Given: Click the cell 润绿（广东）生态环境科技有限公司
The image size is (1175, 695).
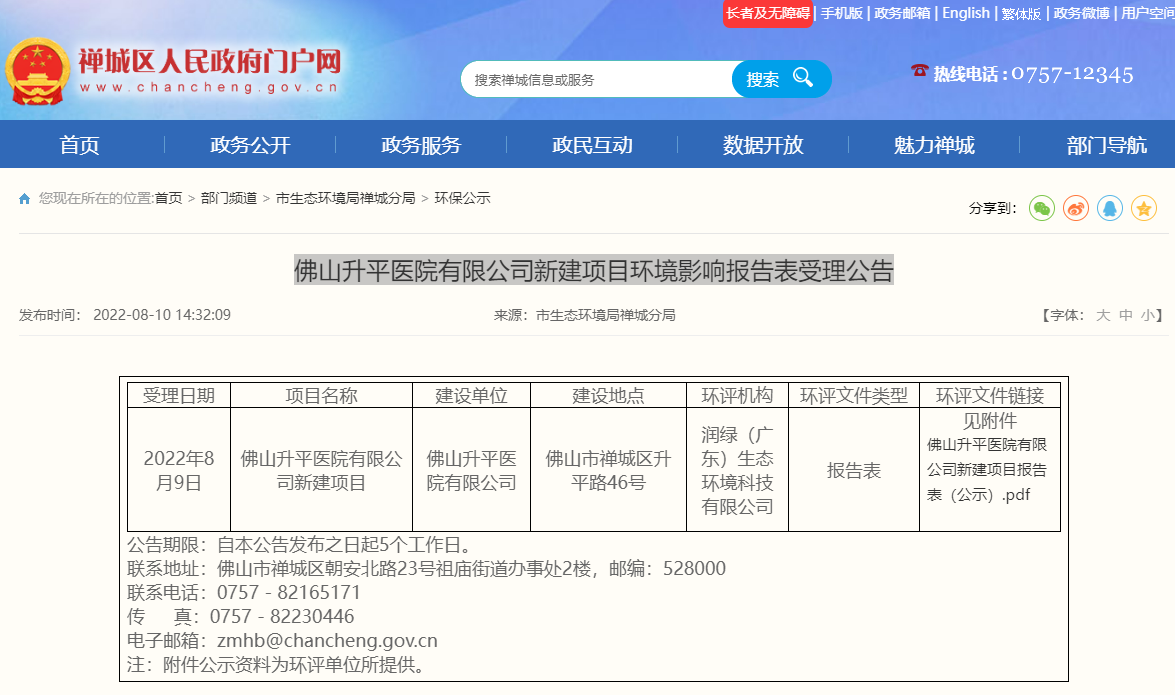Looking at the screenshot, I should click(737, 470).
